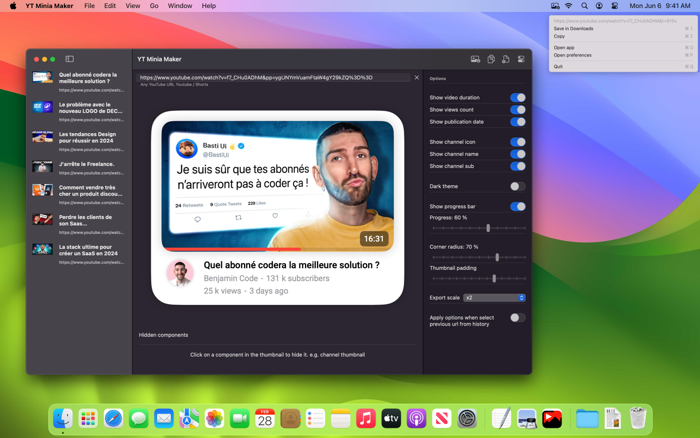Click the Progress slider
The height and width of the screenshot is (438, 700).
[479, 228]
